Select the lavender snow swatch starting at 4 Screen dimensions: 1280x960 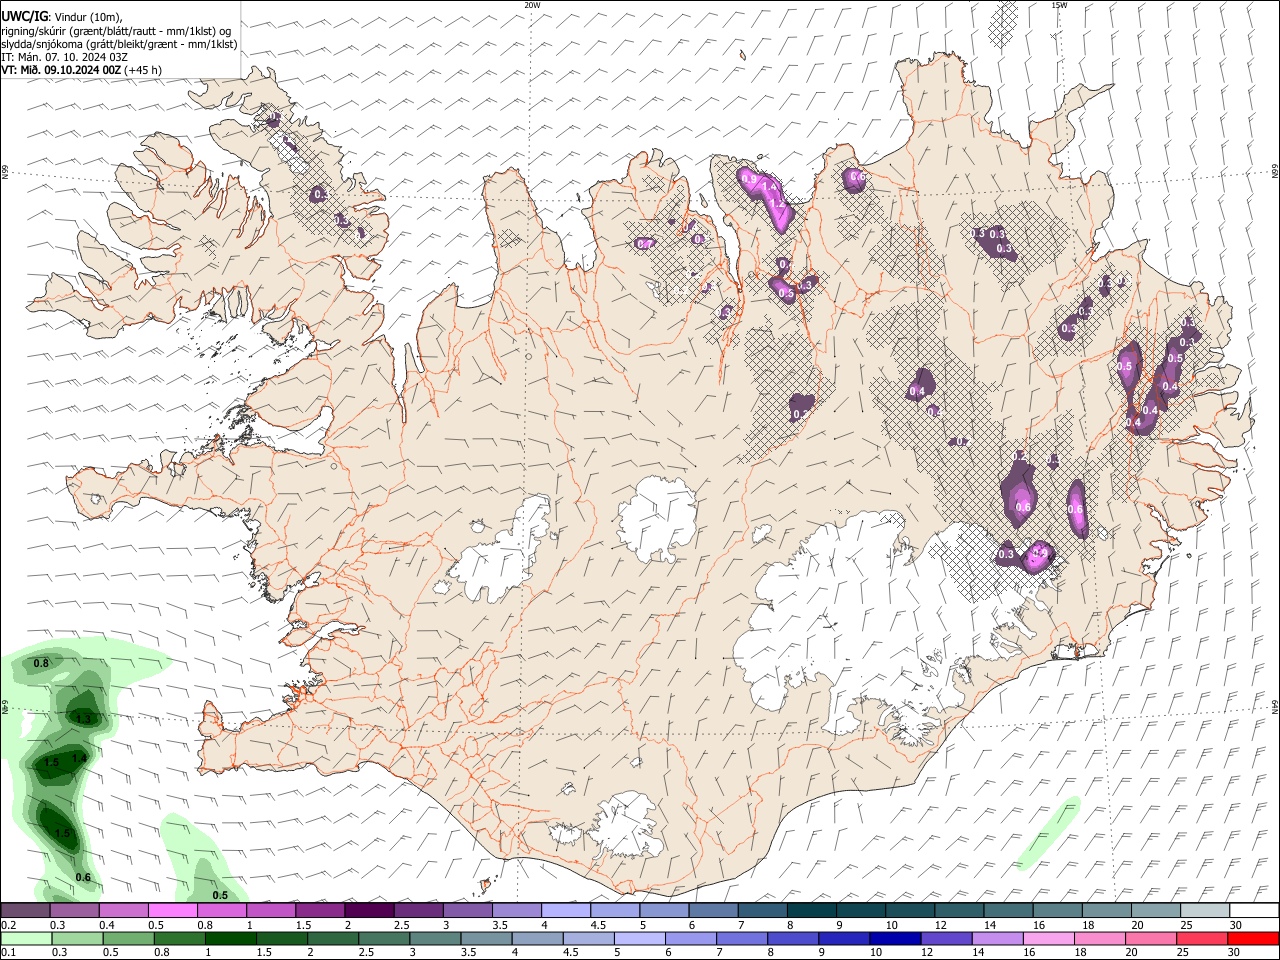click(x=565, y=910)
